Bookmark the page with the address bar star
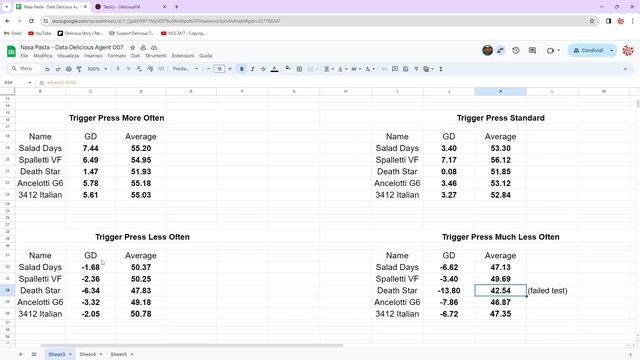 (592, 21)
